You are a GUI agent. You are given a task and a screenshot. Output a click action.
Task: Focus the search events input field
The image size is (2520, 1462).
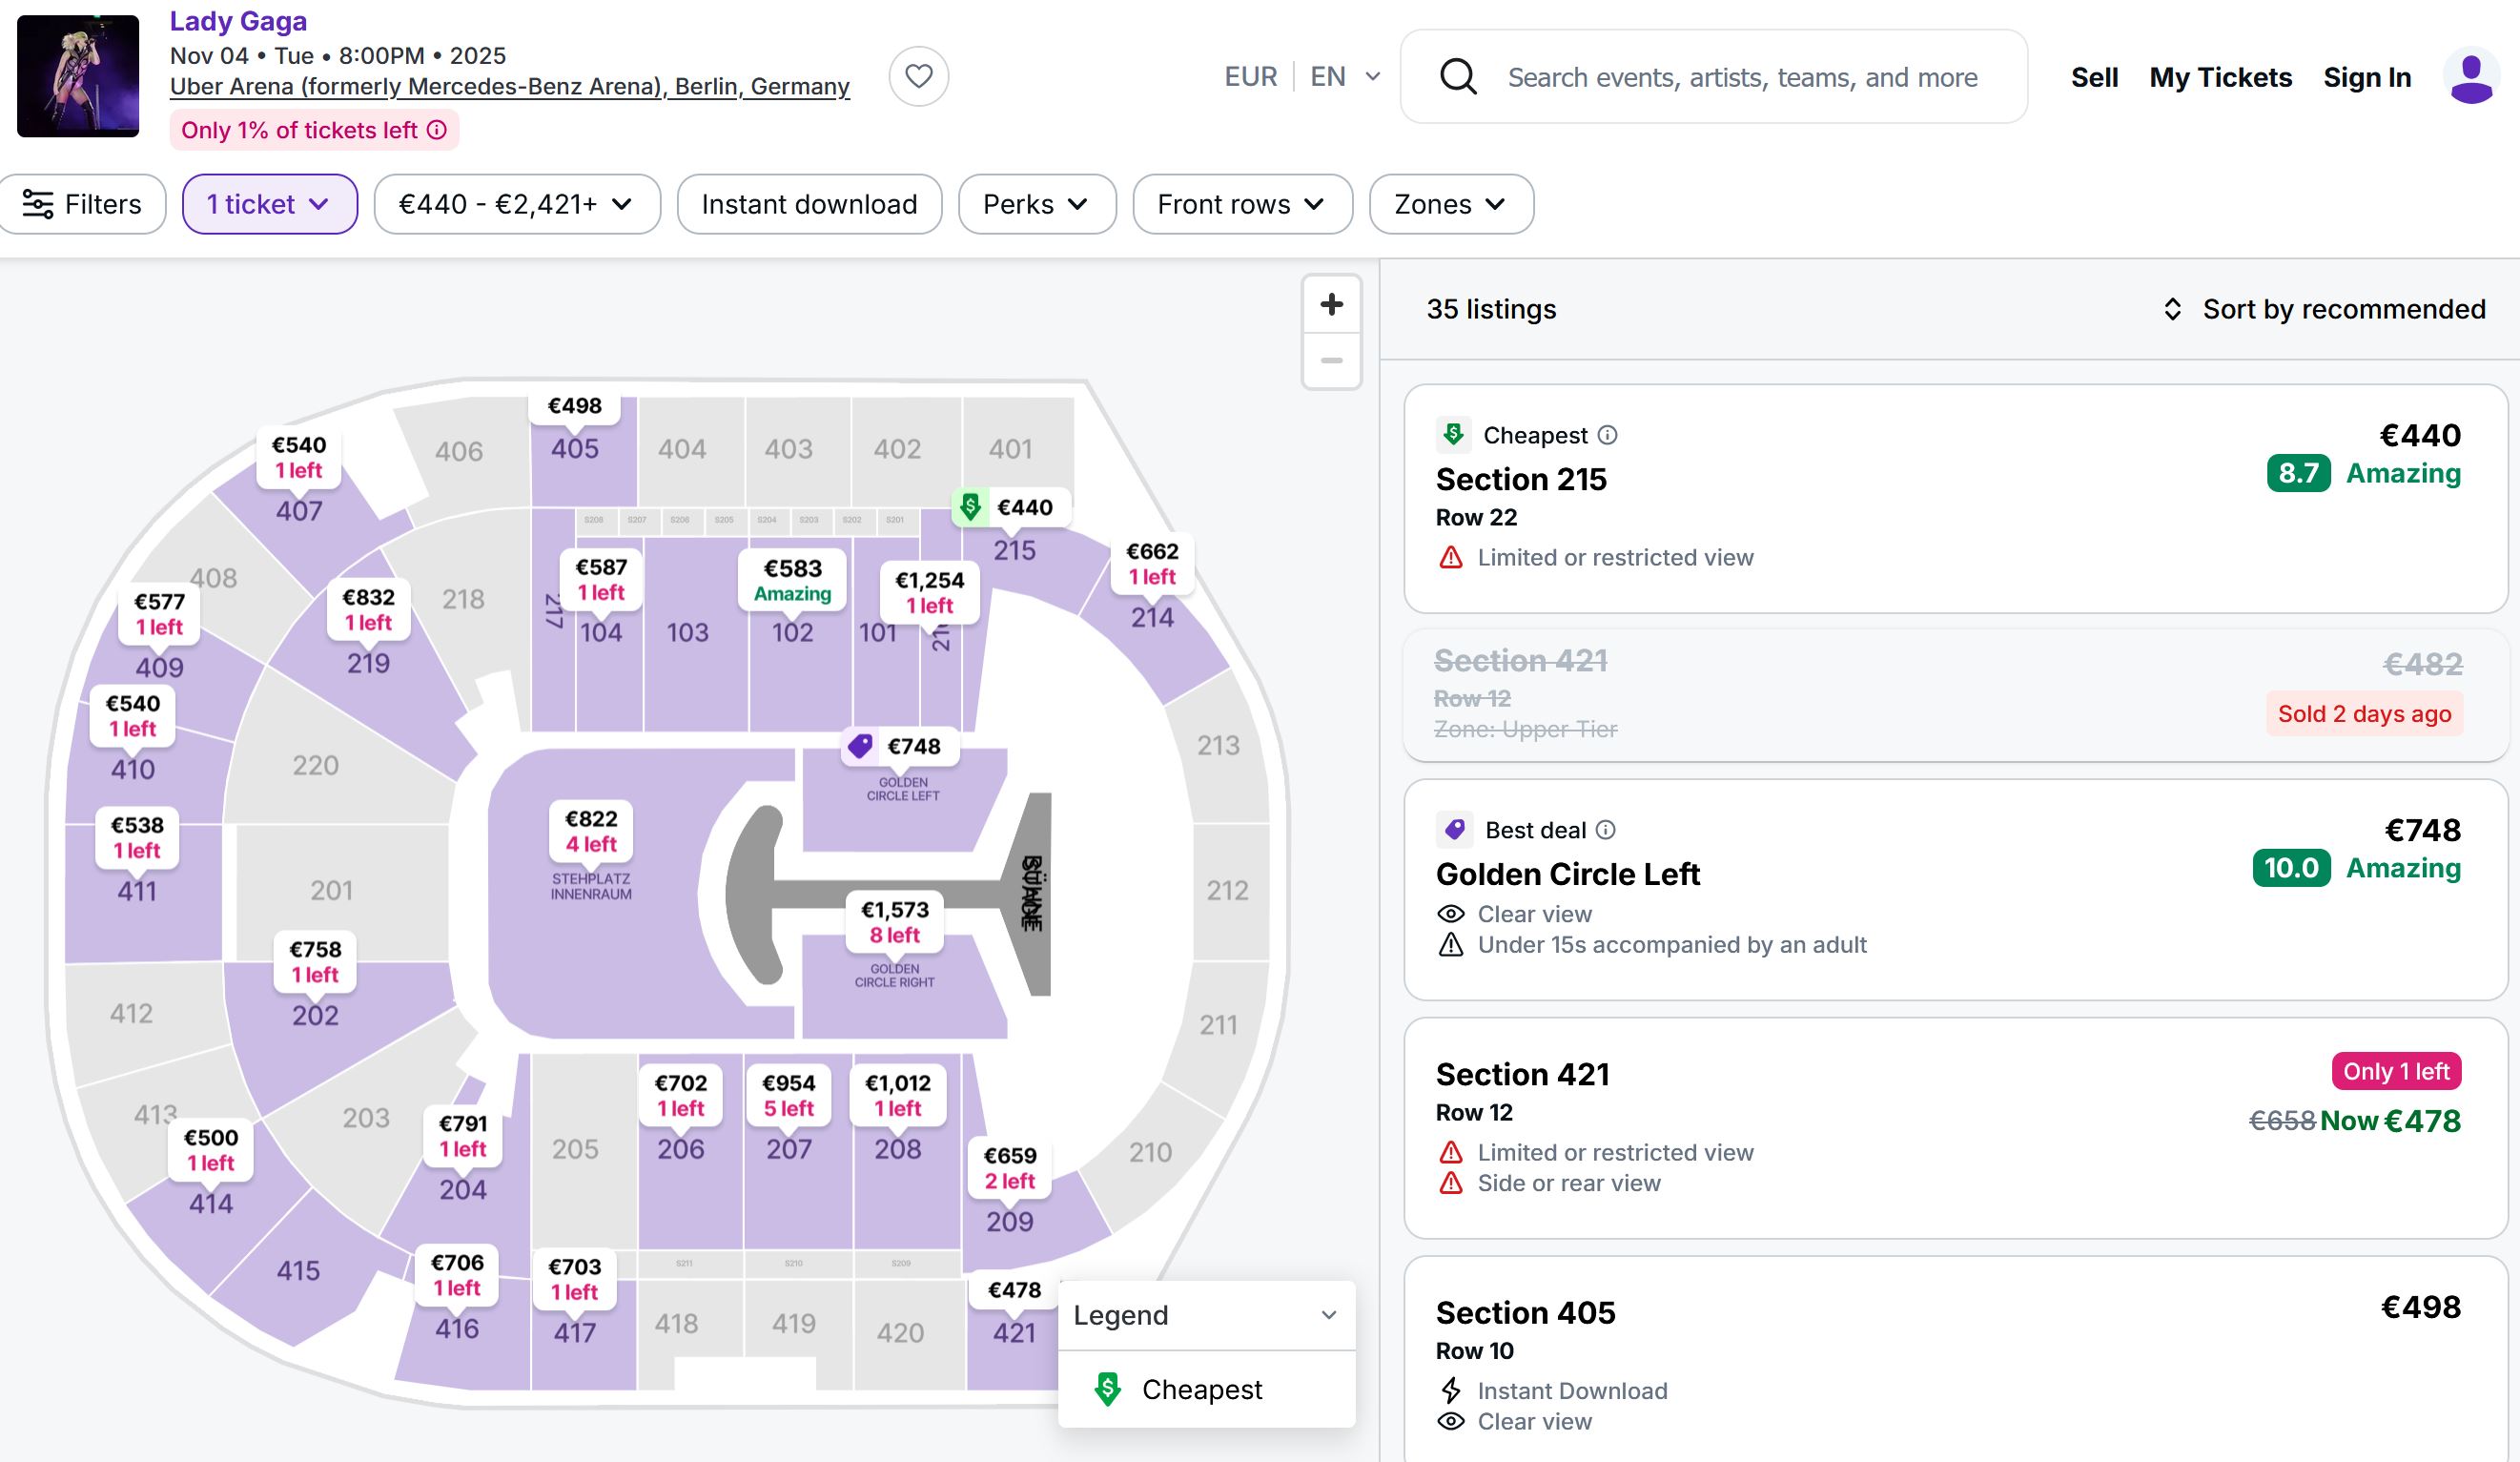1742,77
